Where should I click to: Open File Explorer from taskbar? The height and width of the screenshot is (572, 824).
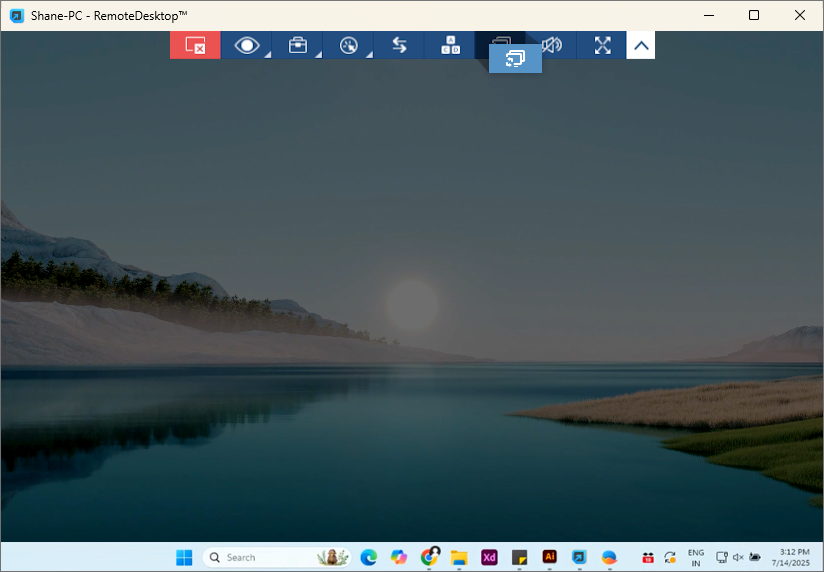coord(459,557)
